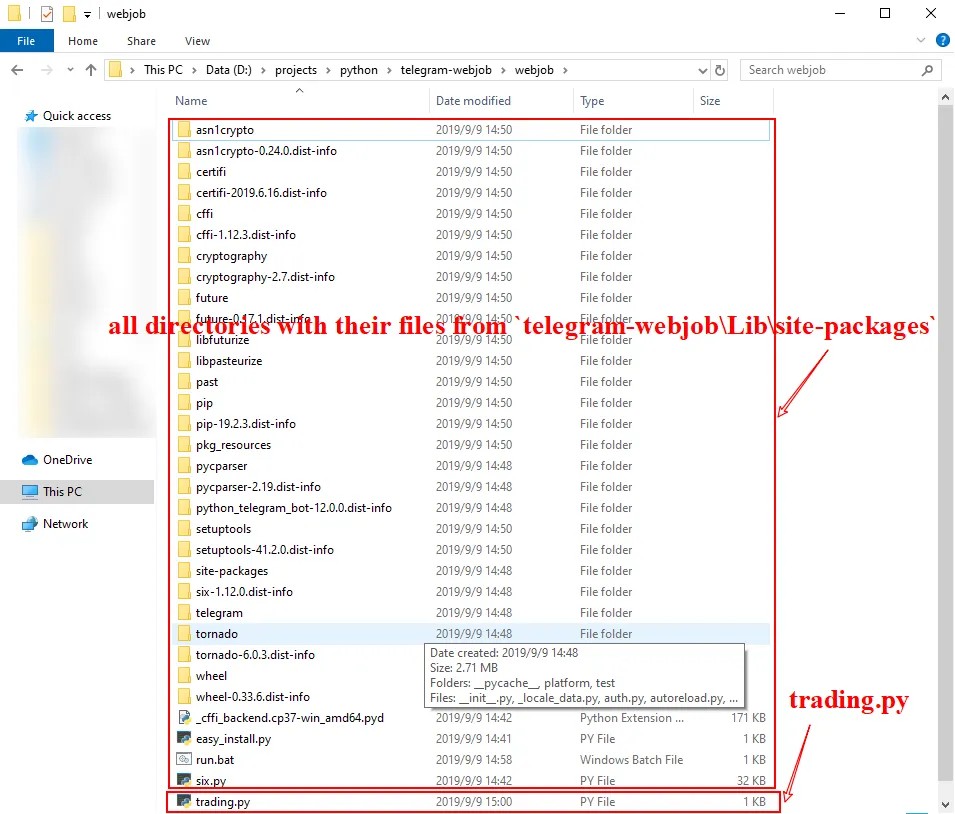Click the Properties checkmark icon in title bar
The image size is (955, 814).
(x=47, y=13)
